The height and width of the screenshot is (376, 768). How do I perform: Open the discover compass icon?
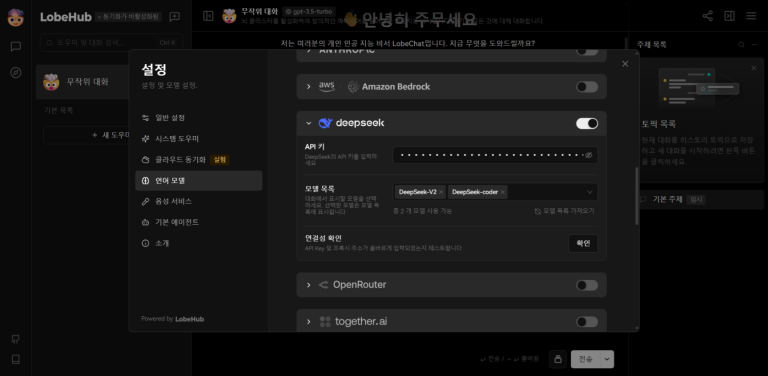pyautogui.click(x=16, y=72)
